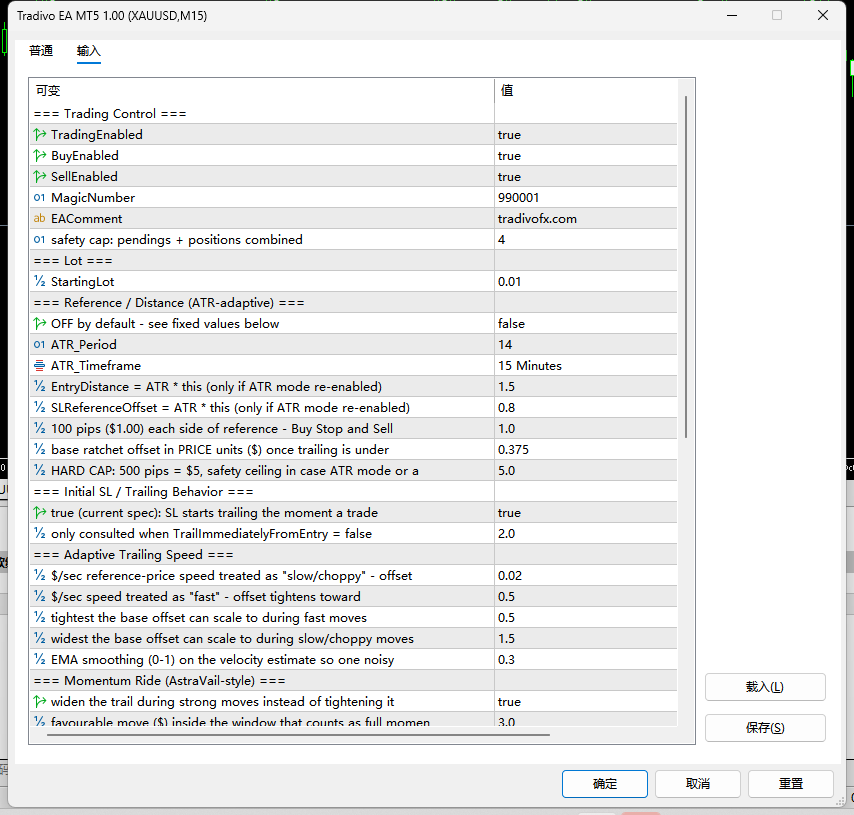The height and width of the screenshot is (815, 854).
Task: Click the 载入(L) button
Action: coord(765,686)
